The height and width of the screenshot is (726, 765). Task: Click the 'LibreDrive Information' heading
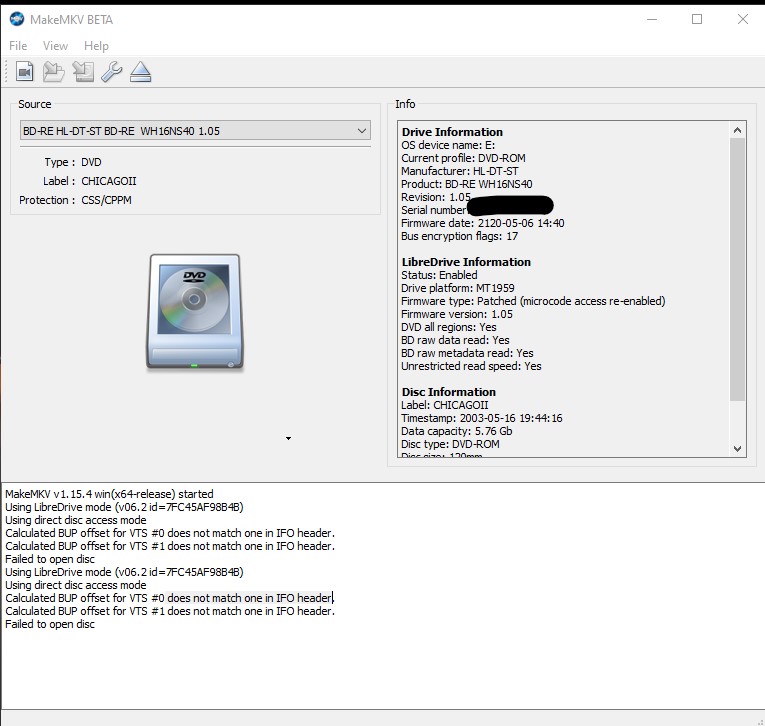click(466, 262)
